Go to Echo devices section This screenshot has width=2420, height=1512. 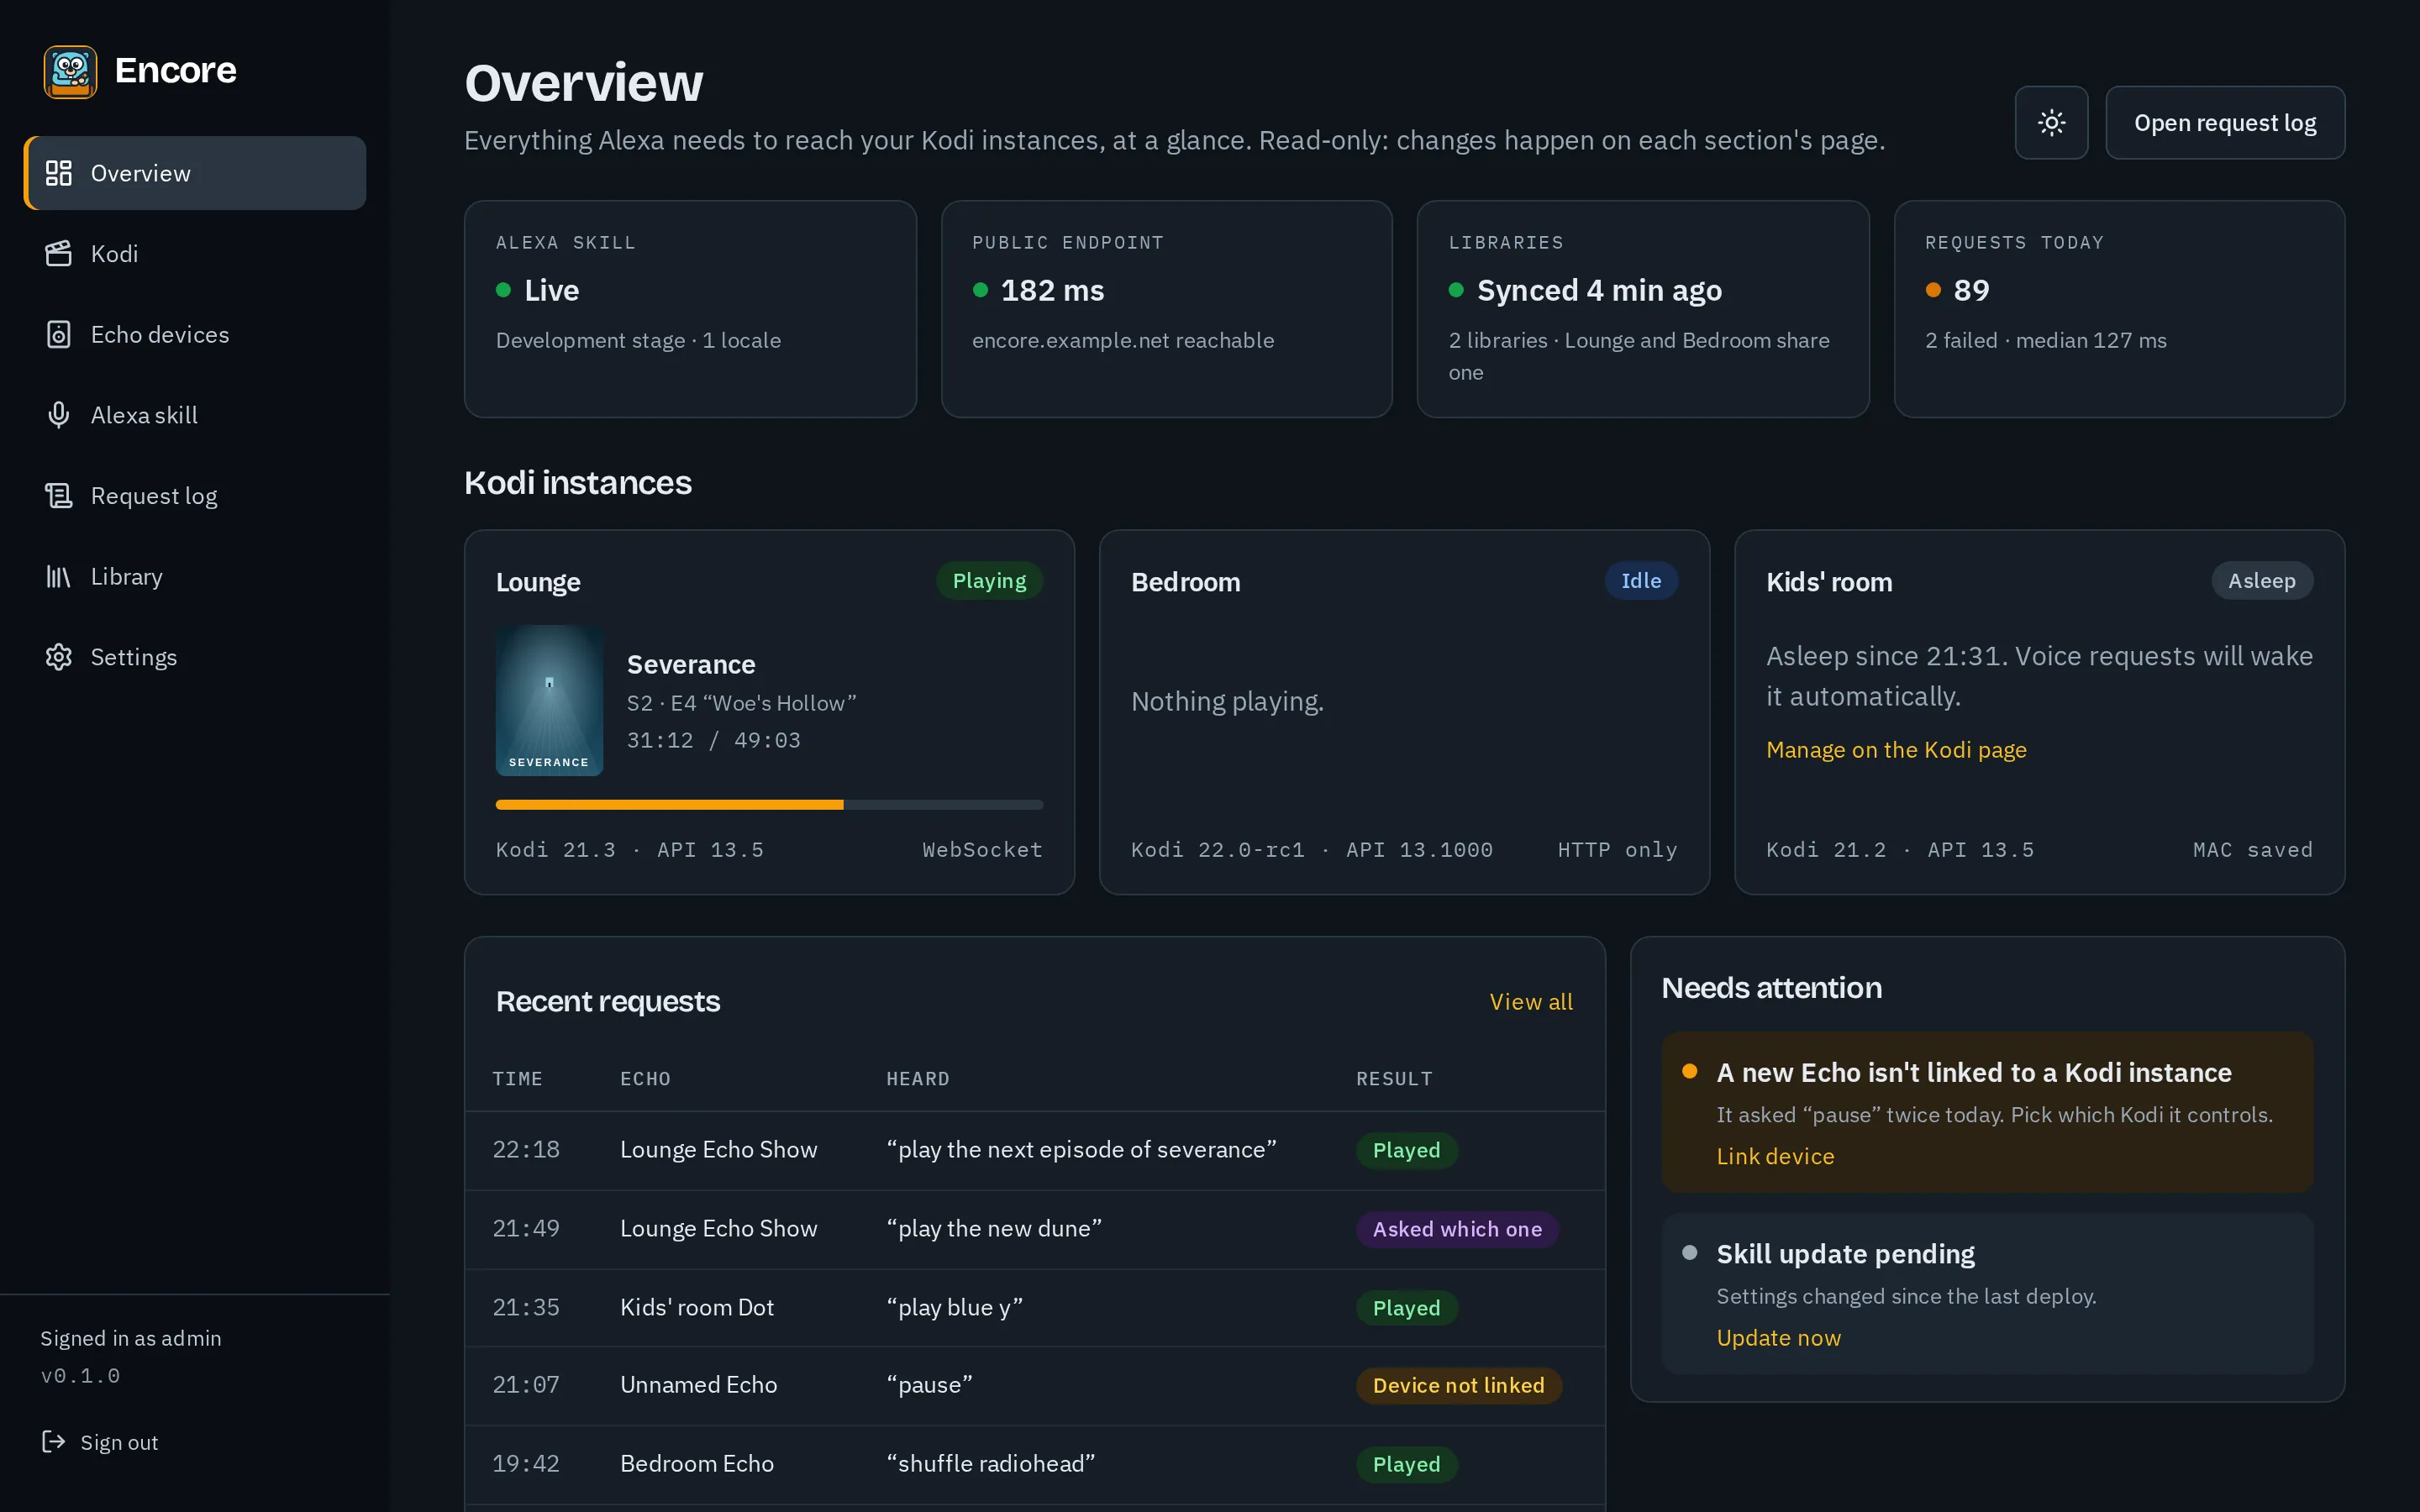pyautogui.click(x=195, y=334)
